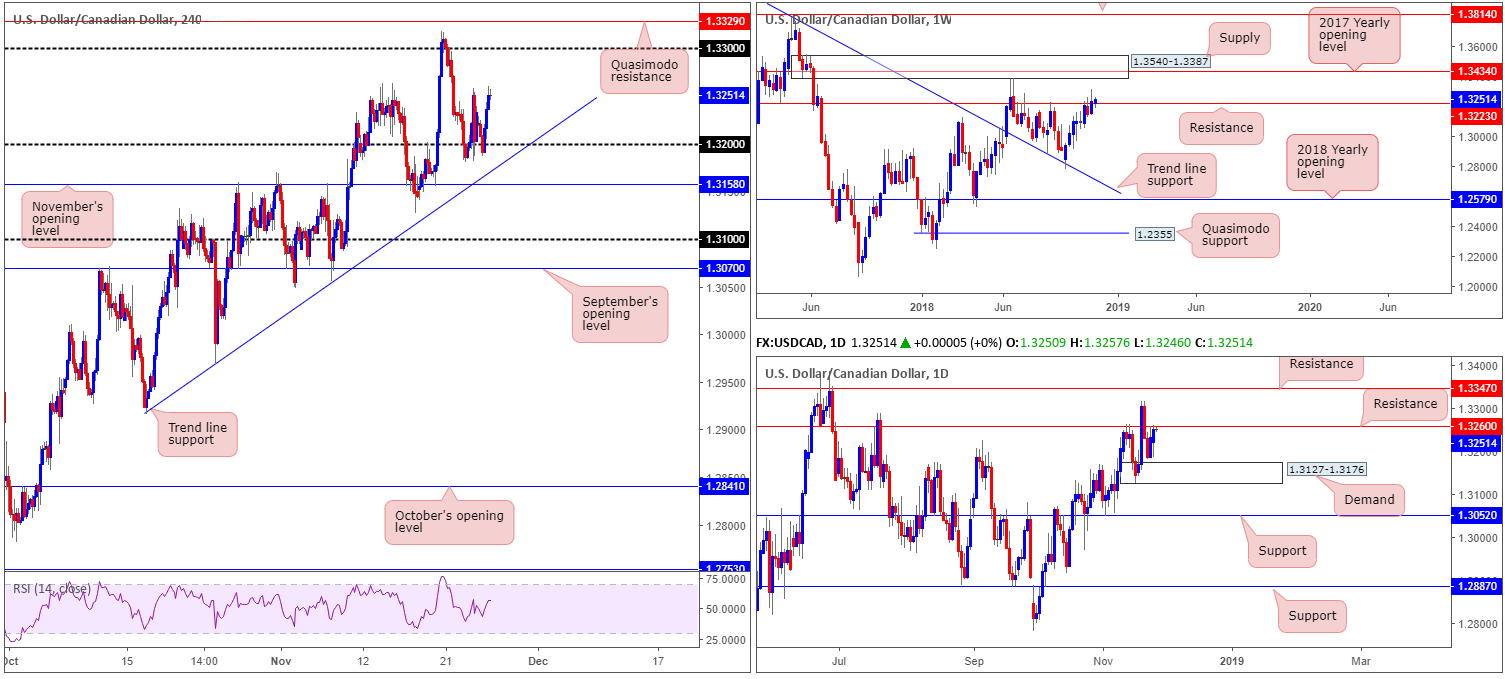Click the 14:00 marker on 240 time axis

point(203,661)
